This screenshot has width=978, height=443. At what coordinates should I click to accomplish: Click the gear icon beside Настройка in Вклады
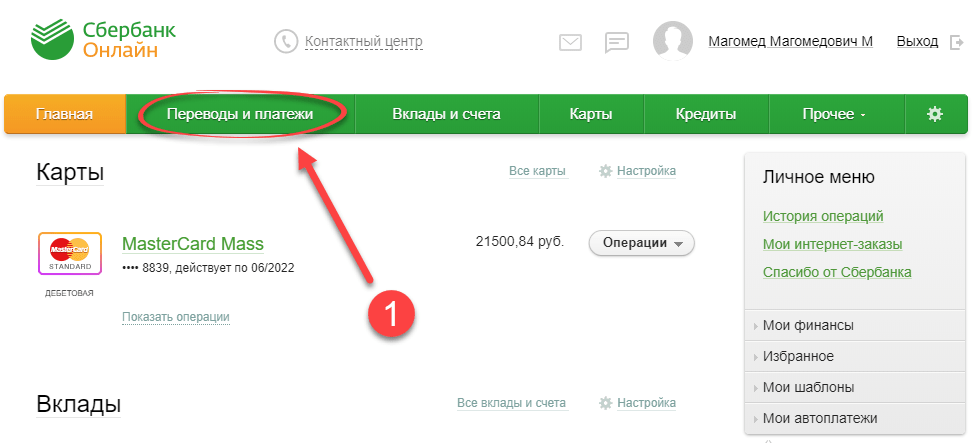point(605,403)
